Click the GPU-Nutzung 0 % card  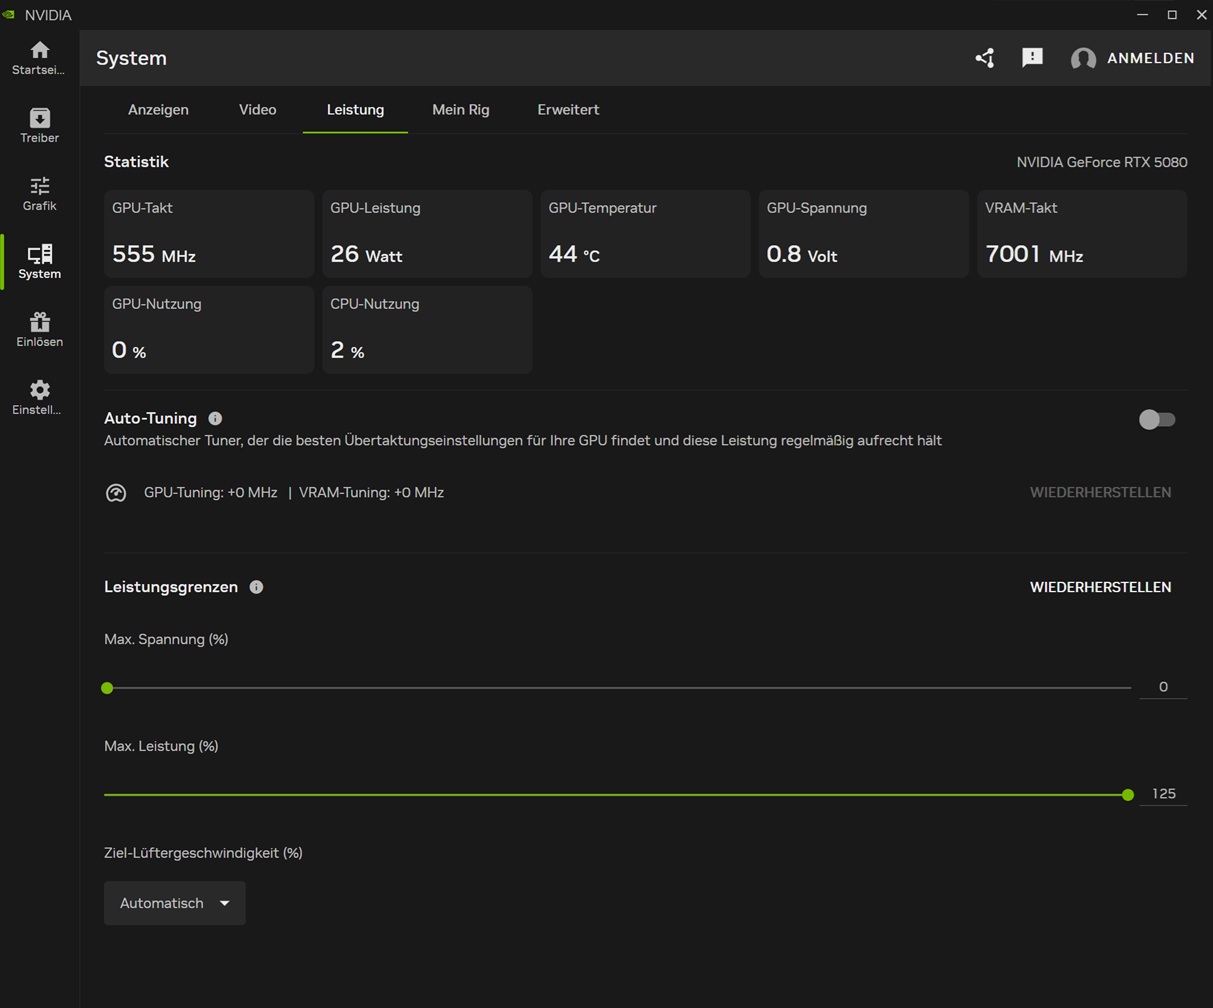coord(209,330)
